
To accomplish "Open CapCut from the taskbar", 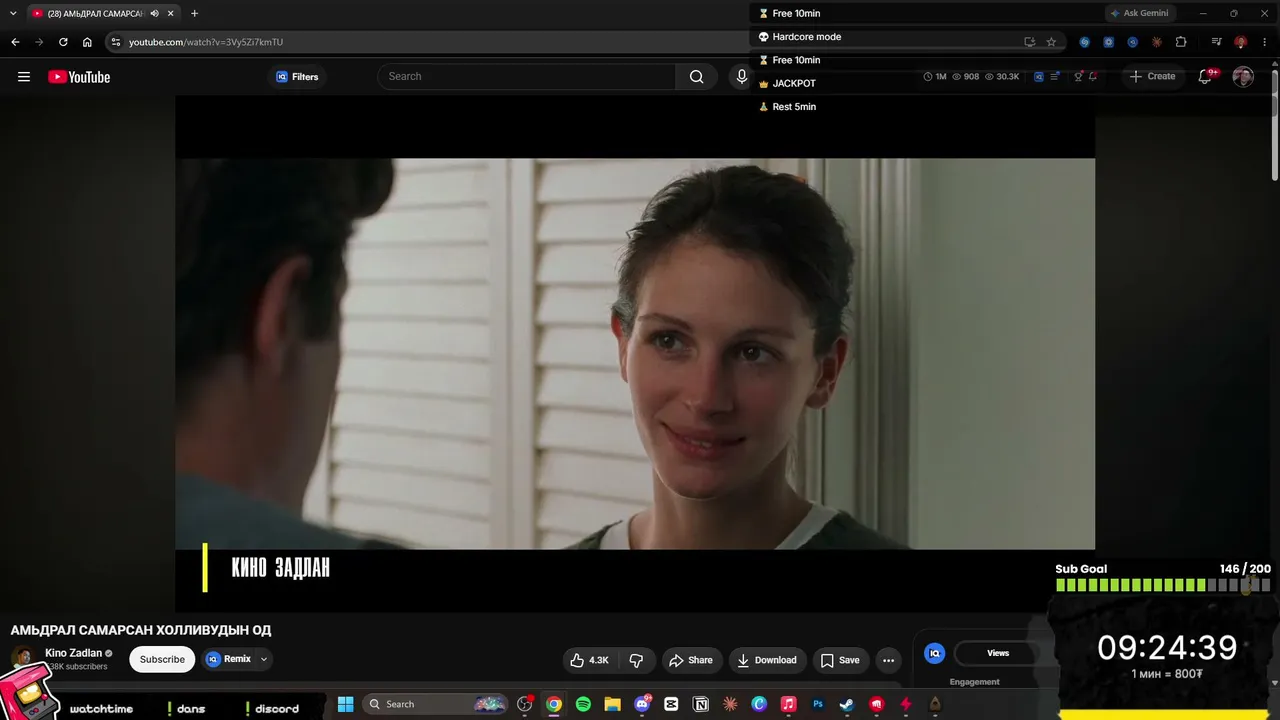I will pos(671,704).
